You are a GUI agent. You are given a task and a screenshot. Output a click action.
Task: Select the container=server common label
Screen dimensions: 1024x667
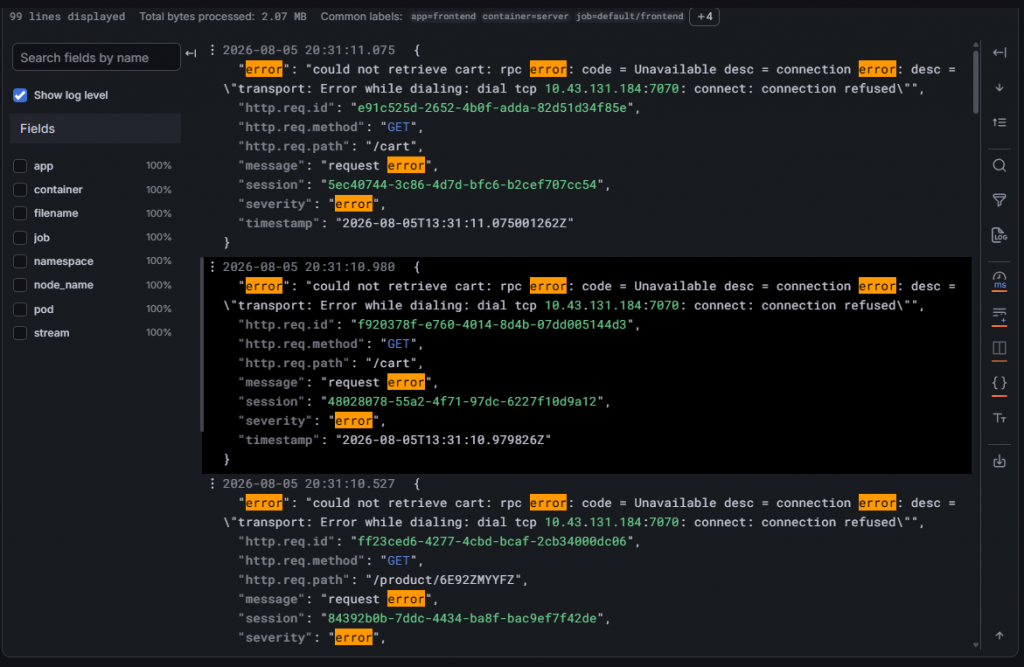tap(525, 16)
